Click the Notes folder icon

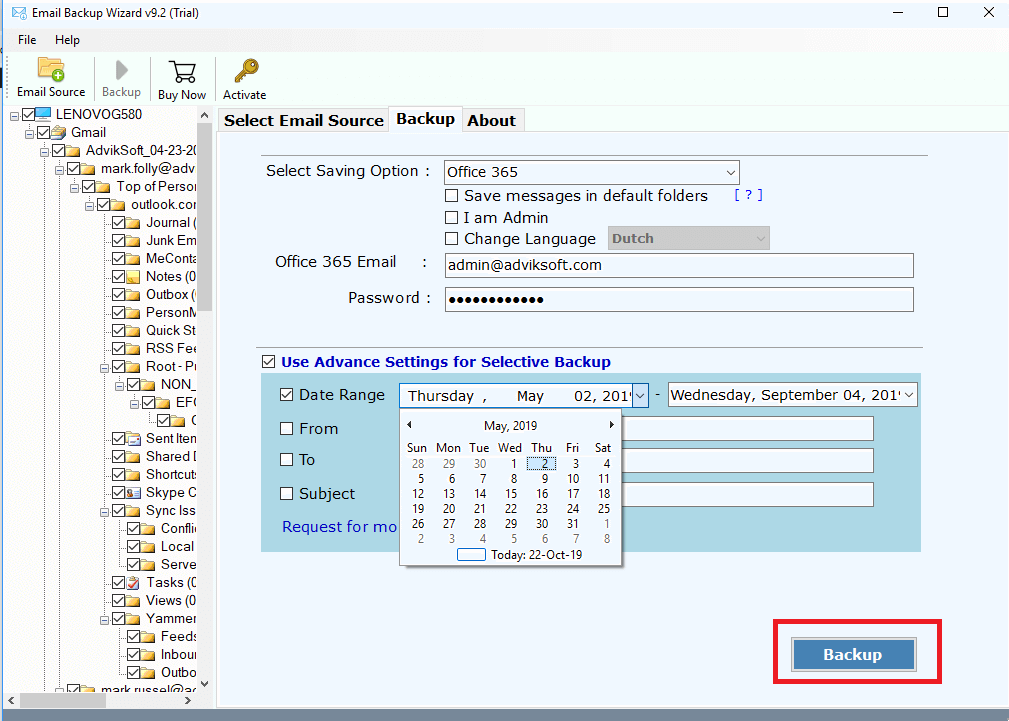133,277
